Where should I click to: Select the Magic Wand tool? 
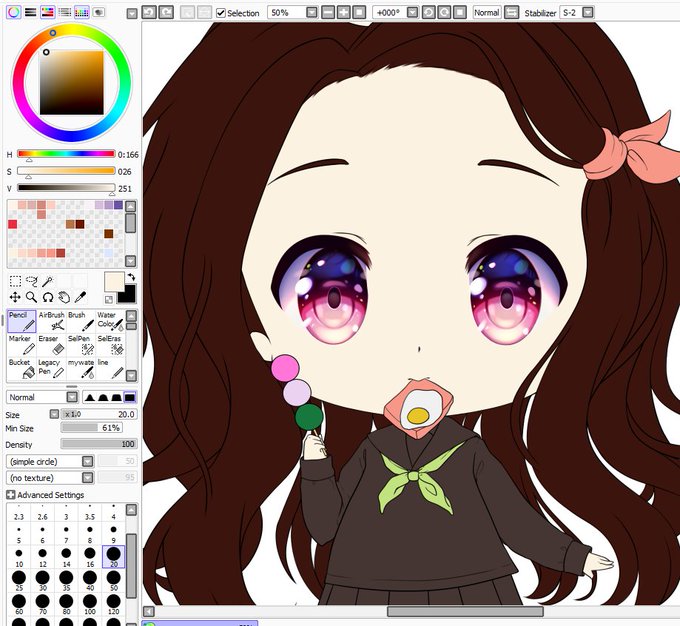[47, 282]
